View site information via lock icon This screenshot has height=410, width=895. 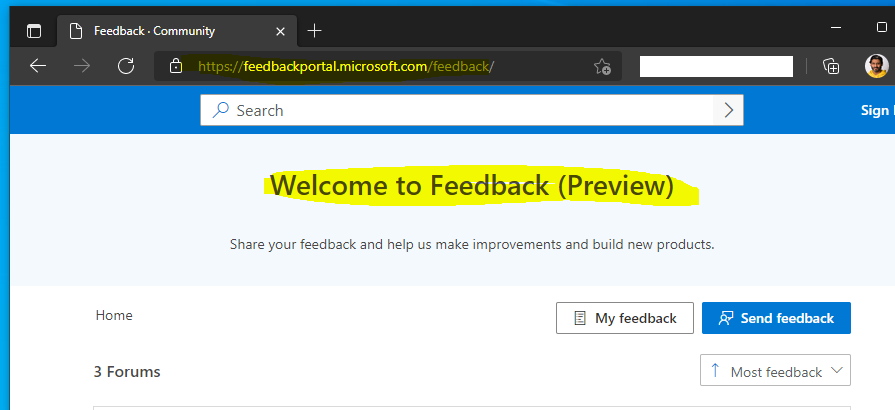[x=176, y=66]
